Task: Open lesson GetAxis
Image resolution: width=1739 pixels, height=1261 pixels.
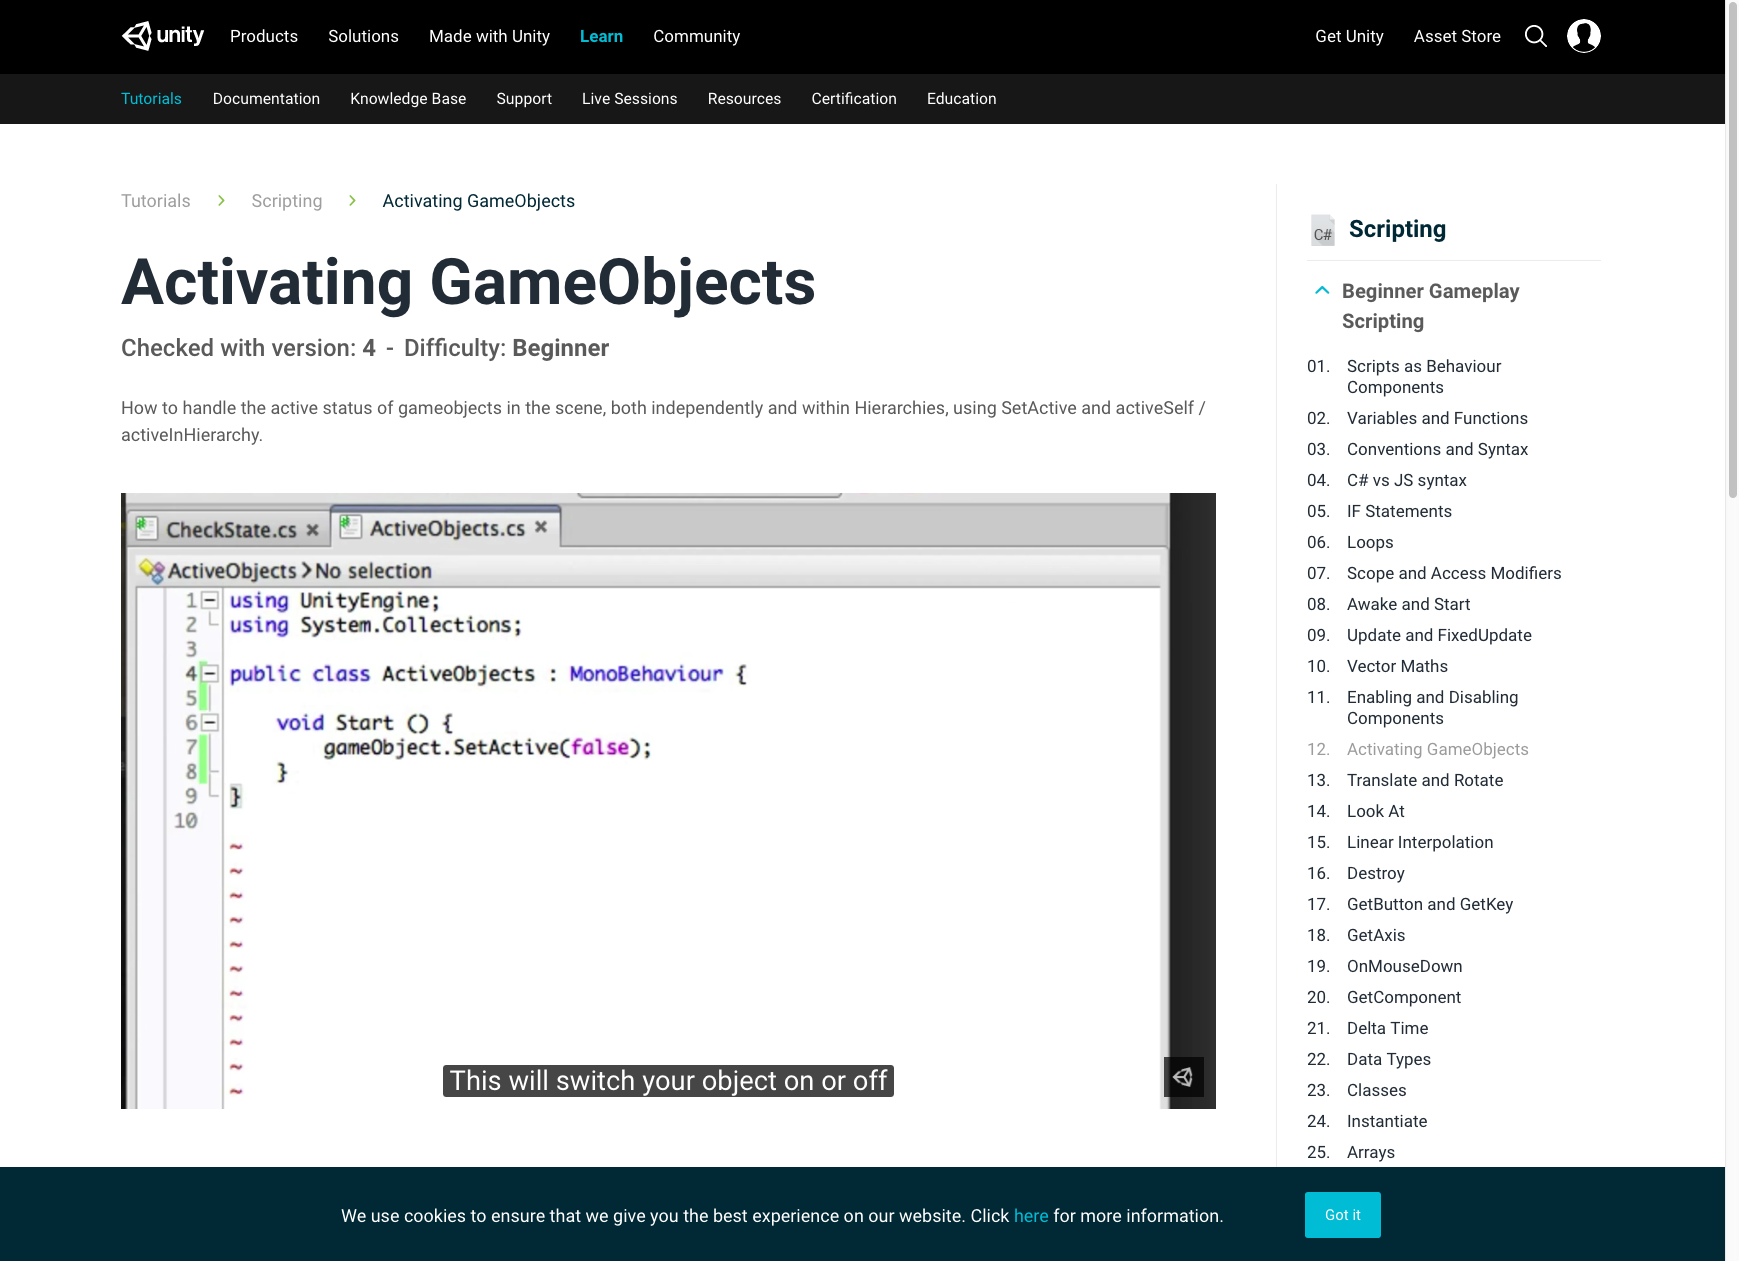Action: point(1376,935)
